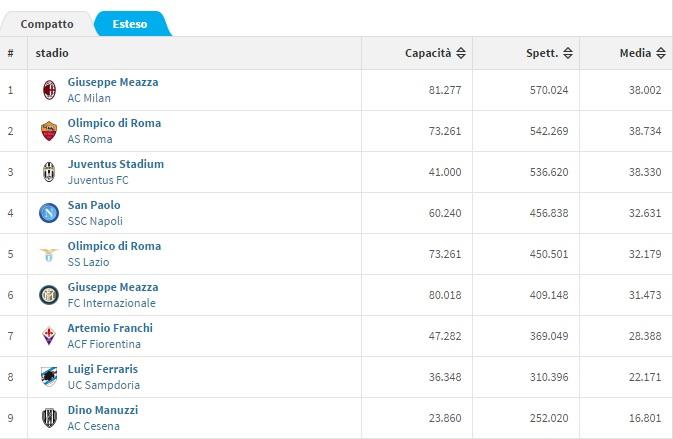The width and height of the screenshot is (673, 439).
Task: Click the AC Milan club crest
Action: point(48,90)
